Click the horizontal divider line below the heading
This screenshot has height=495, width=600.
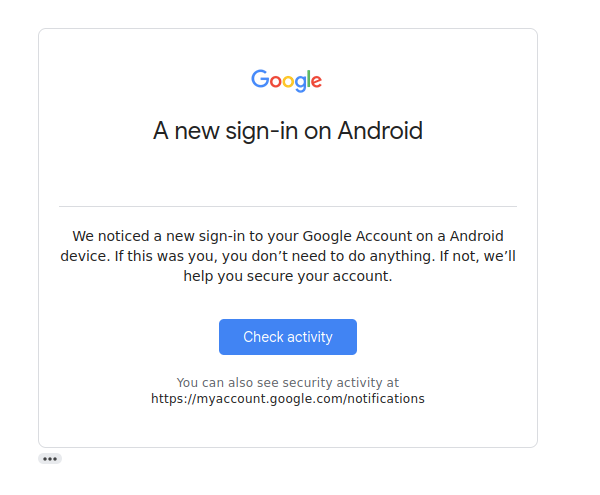coord(288,207)
